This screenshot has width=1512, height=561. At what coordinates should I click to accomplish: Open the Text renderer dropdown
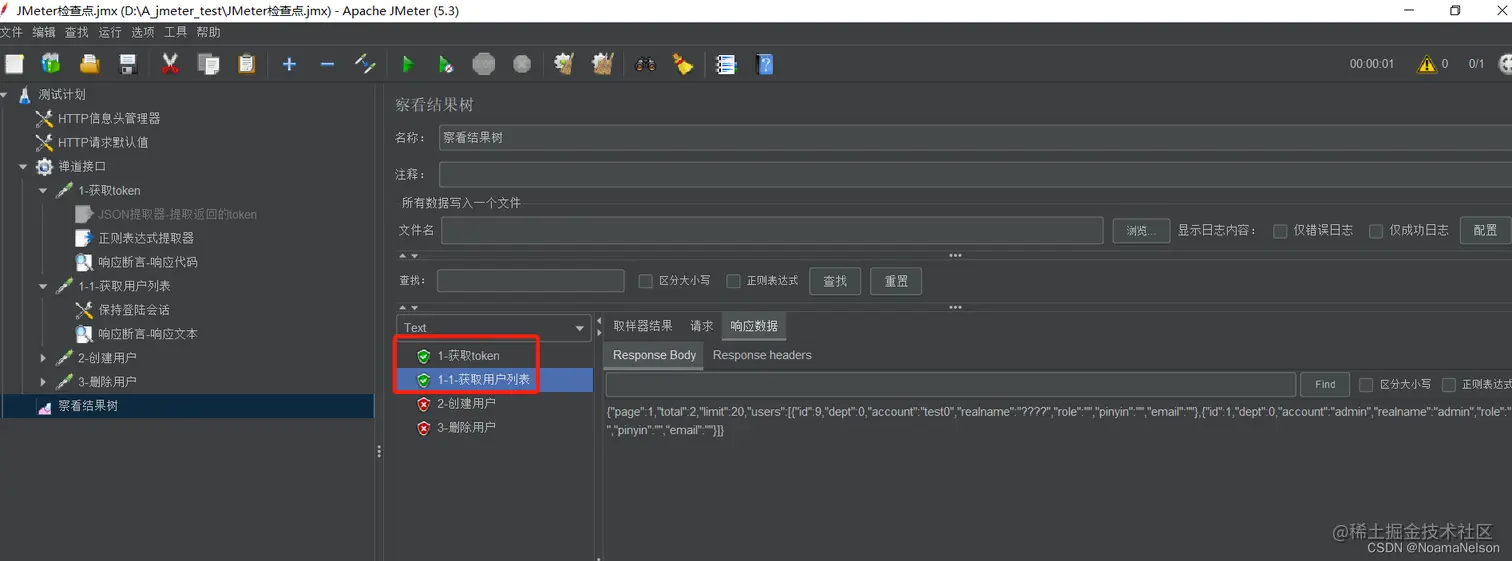pos(494,327)
